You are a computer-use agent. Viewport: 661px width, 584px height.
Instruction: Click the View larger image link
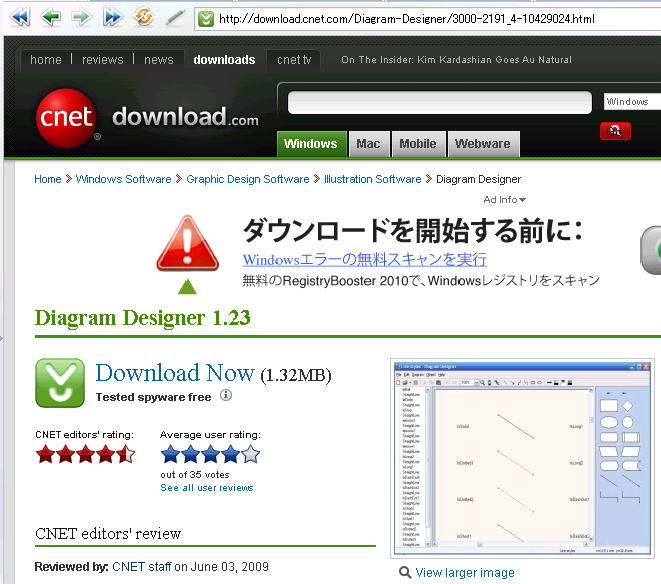click(465, 573)
